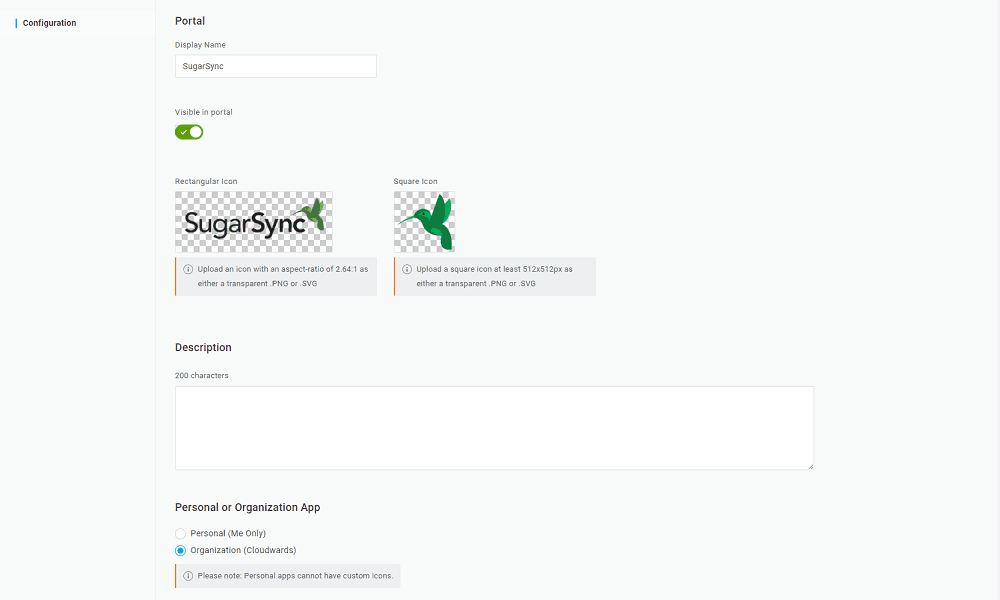The image size is (1000, 600).
Task: Click the '200 characters' label
Action: pyautogui.click(x=202, y=376)
